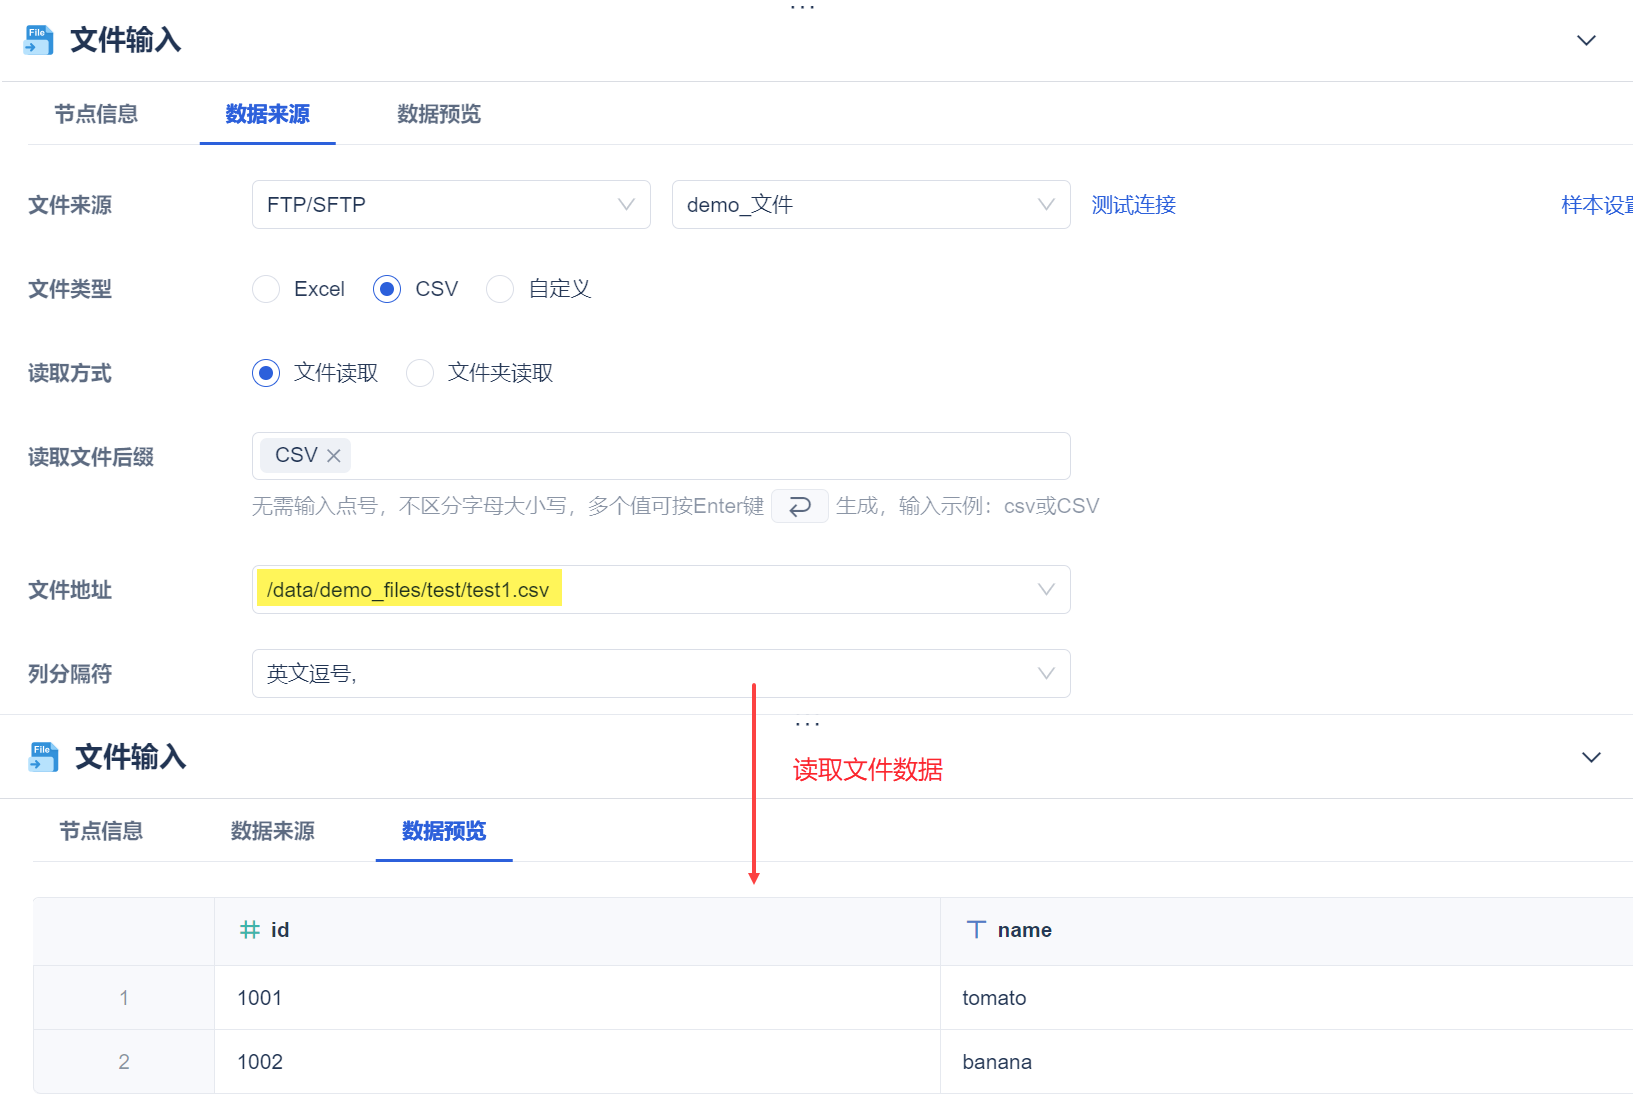Click the /data/demo_files/test/test1.csv path text
The image size is (1633, 1094).
(408, 590)
